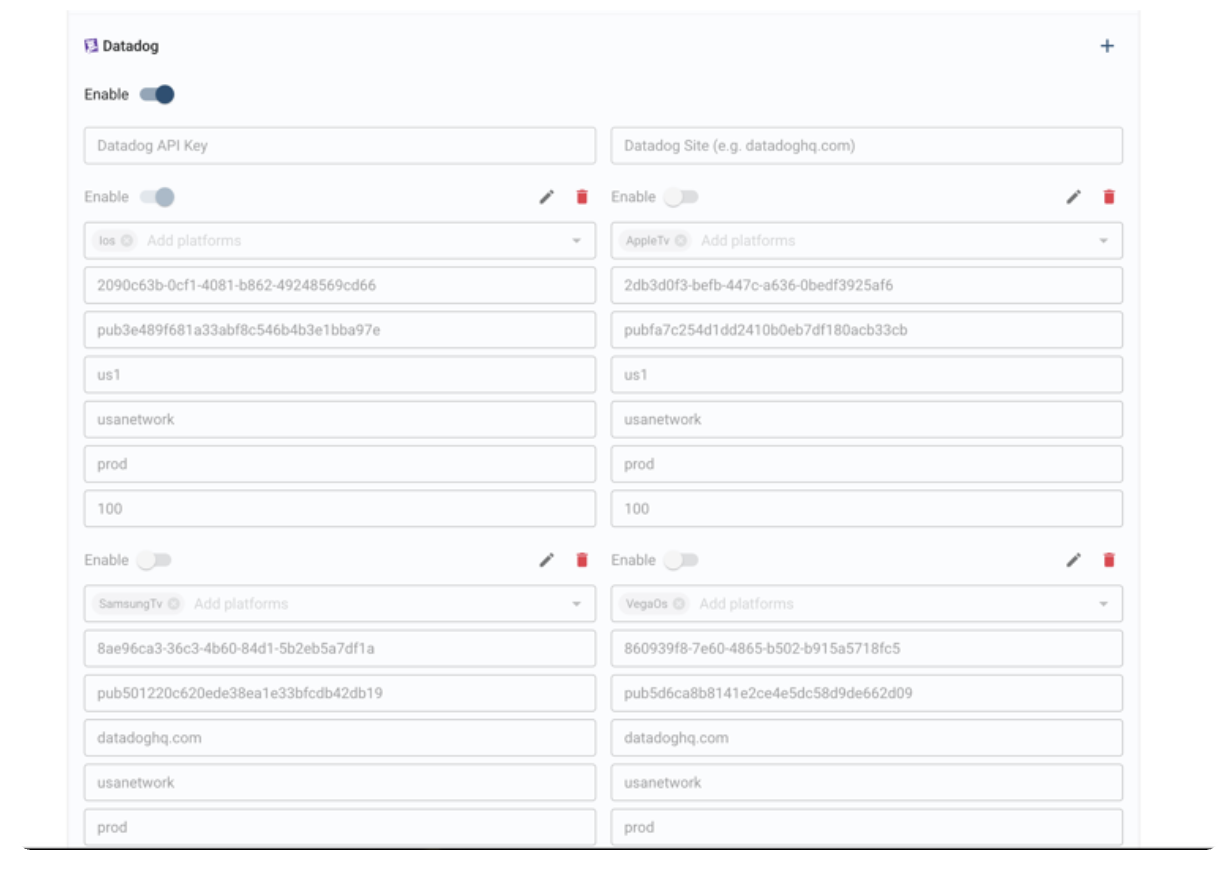Toggle the main Datadog Enable switch
Image resolution: width=1228 pixels, height=872 pixels.
(x=157, y=94)
